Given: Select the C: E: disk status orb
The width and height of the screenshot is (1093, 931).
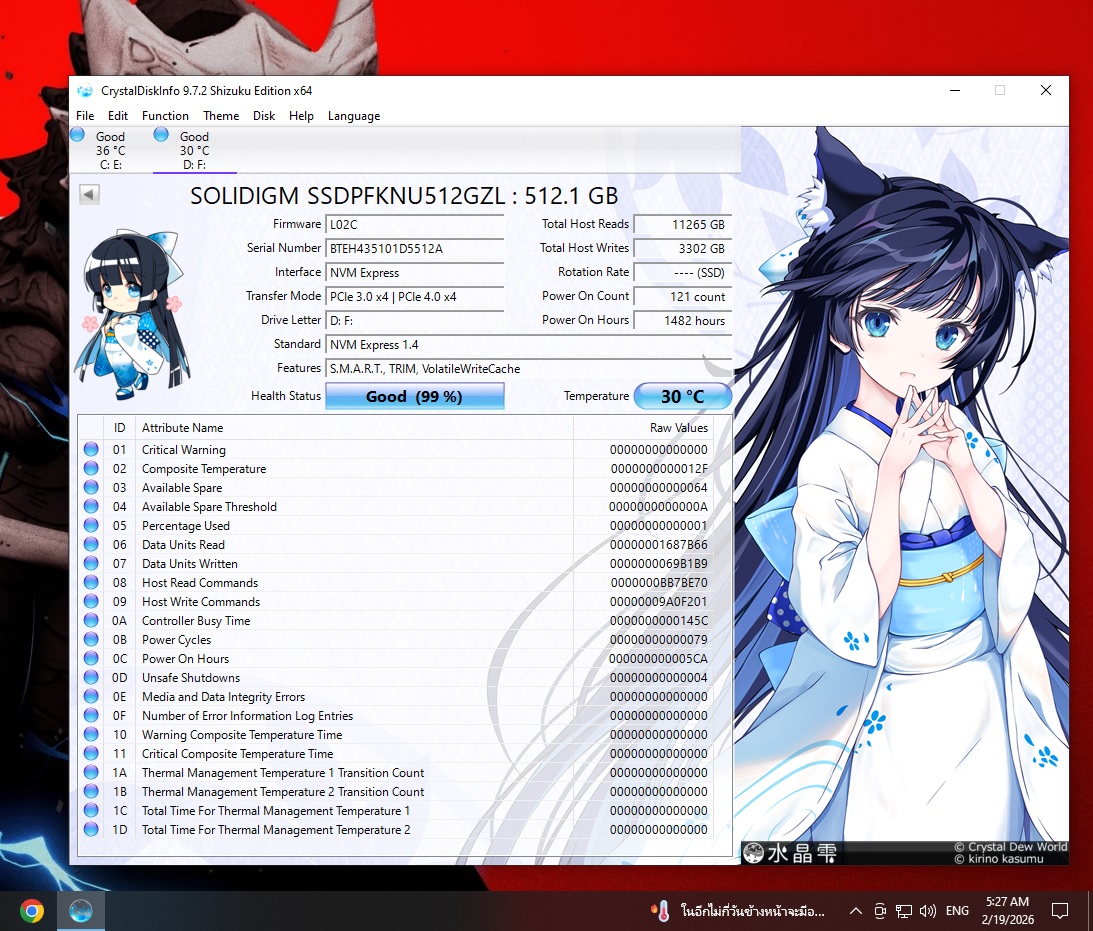Looking at the screenshot, I should click(78, 135).
